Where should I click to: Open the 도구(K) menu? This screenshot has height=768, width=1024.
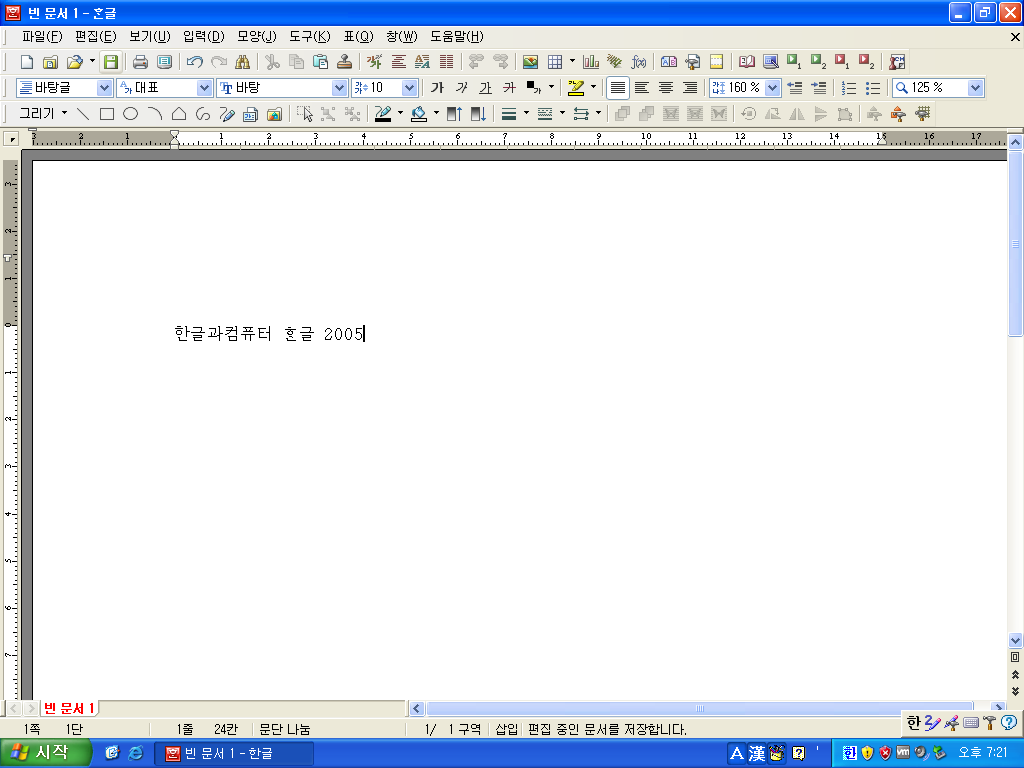coord(310,37)
